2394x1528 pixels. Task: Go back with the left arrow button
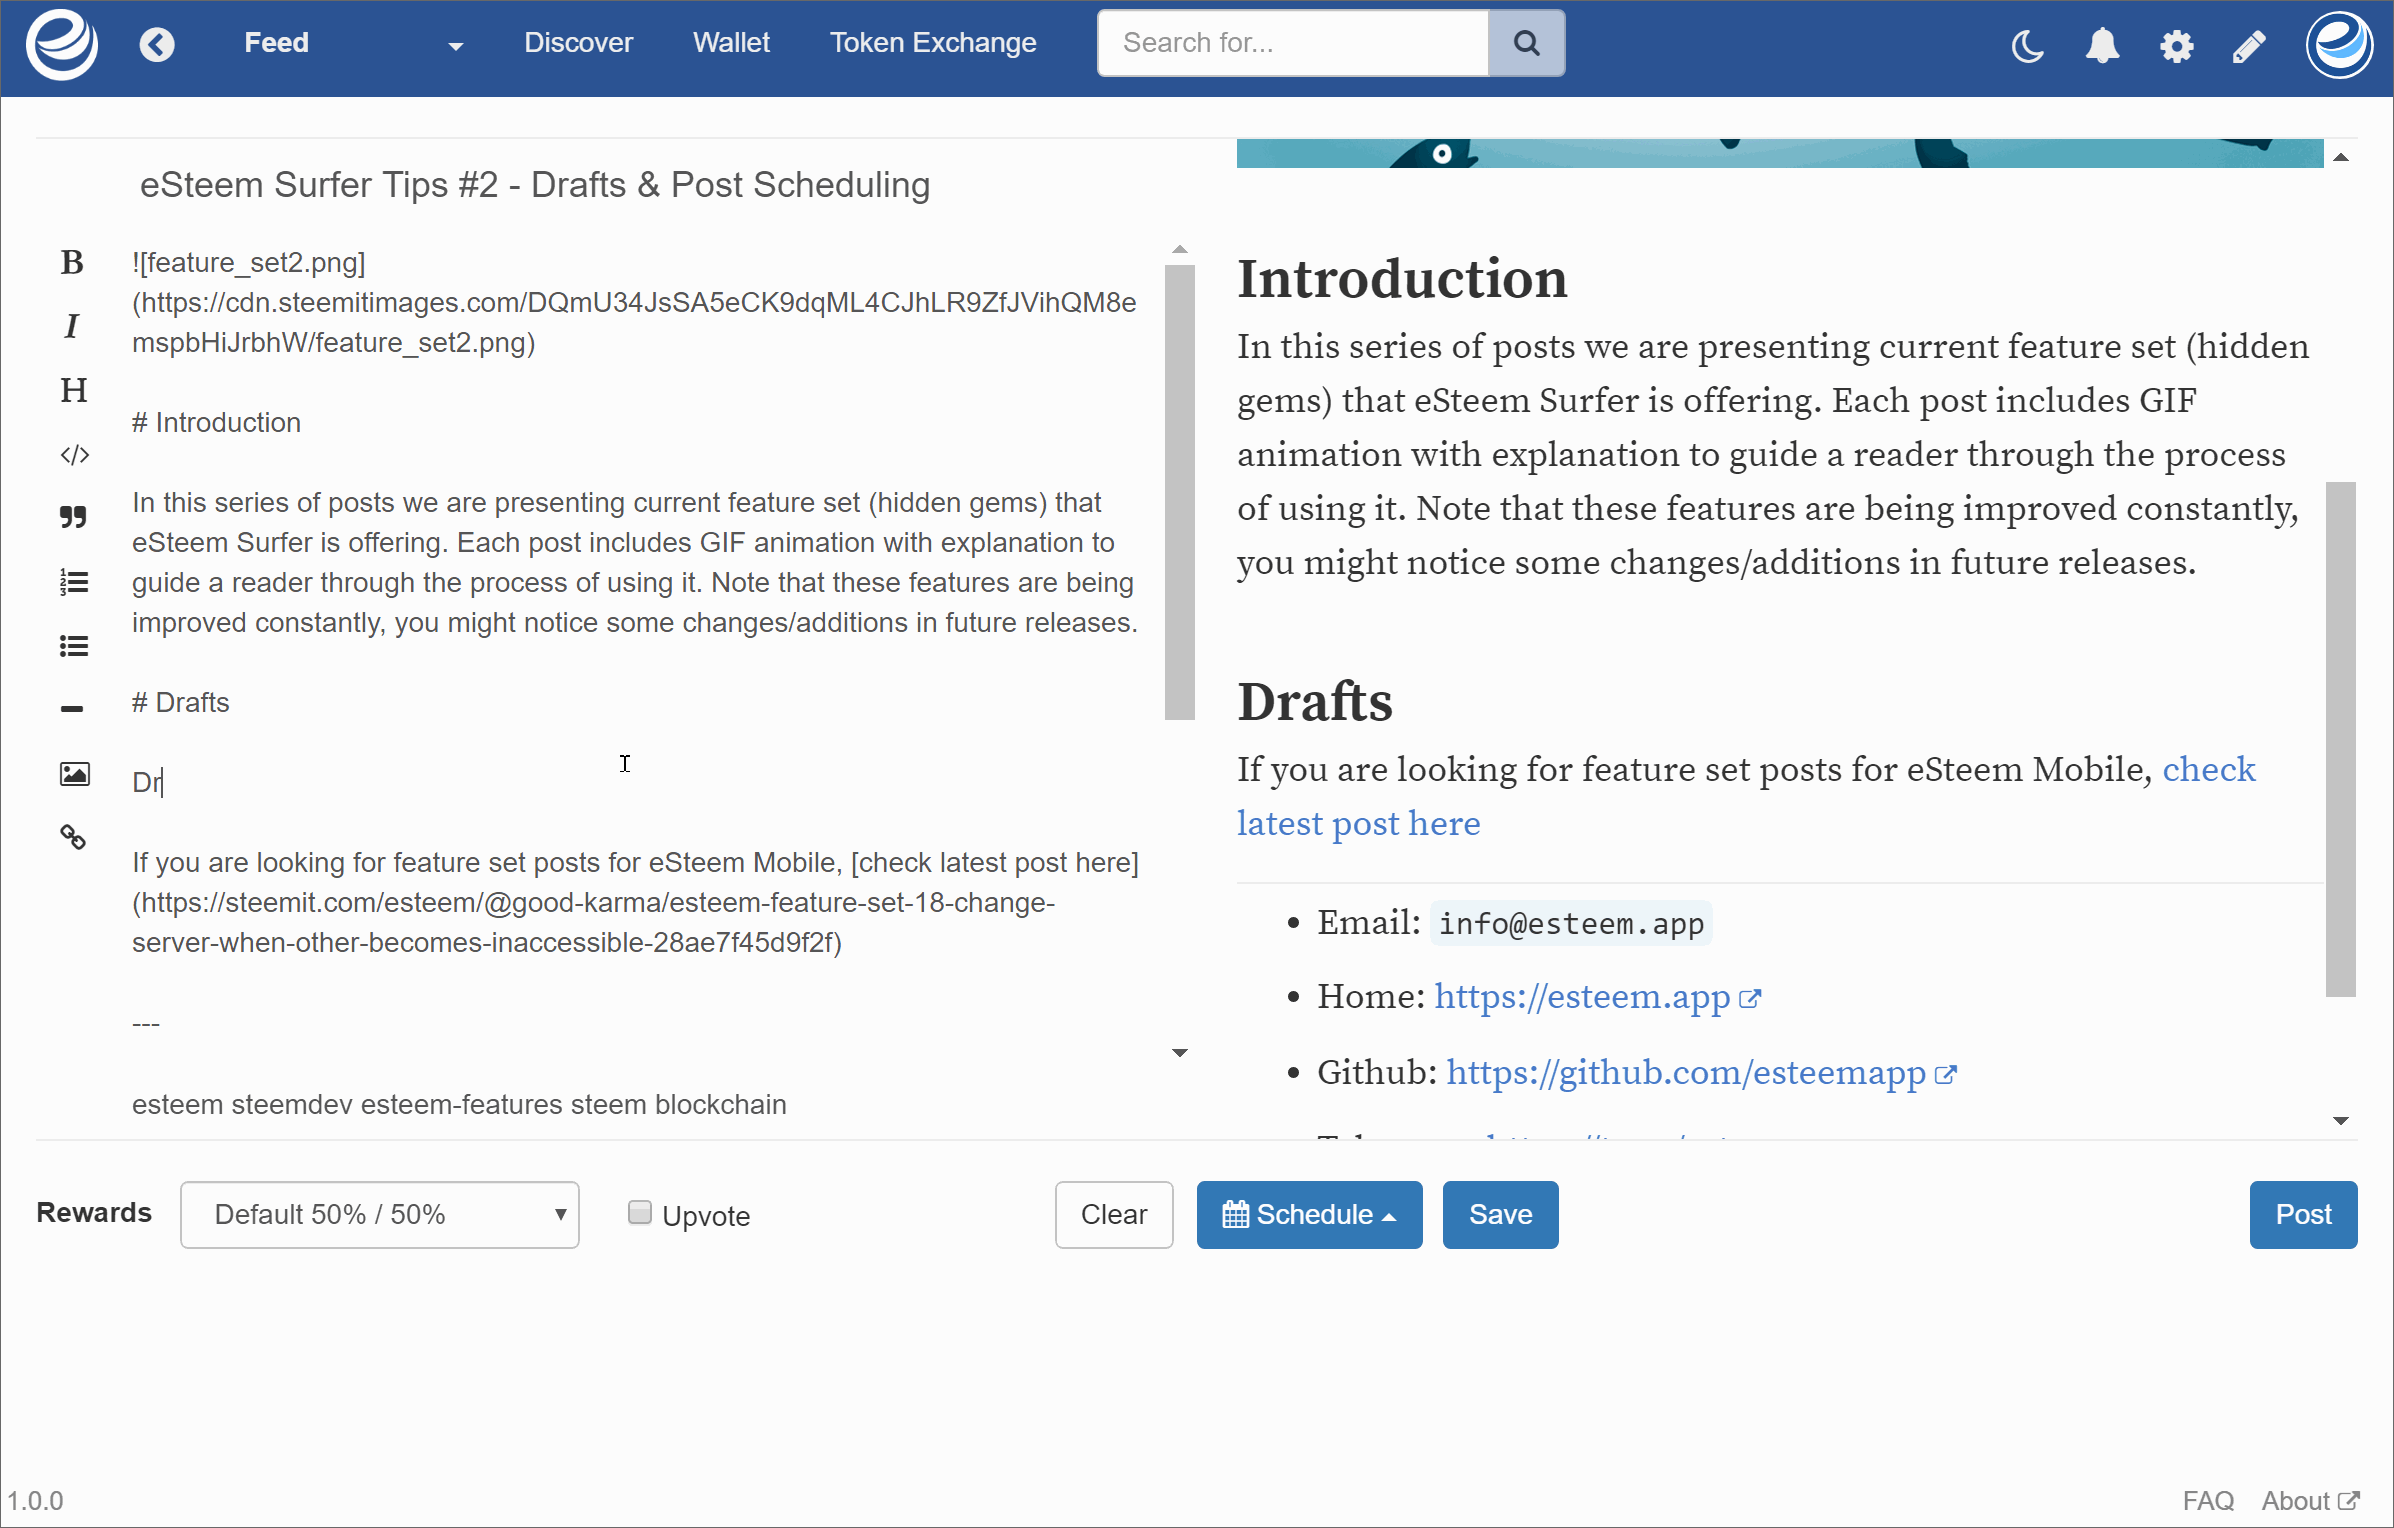coord(157,44)
